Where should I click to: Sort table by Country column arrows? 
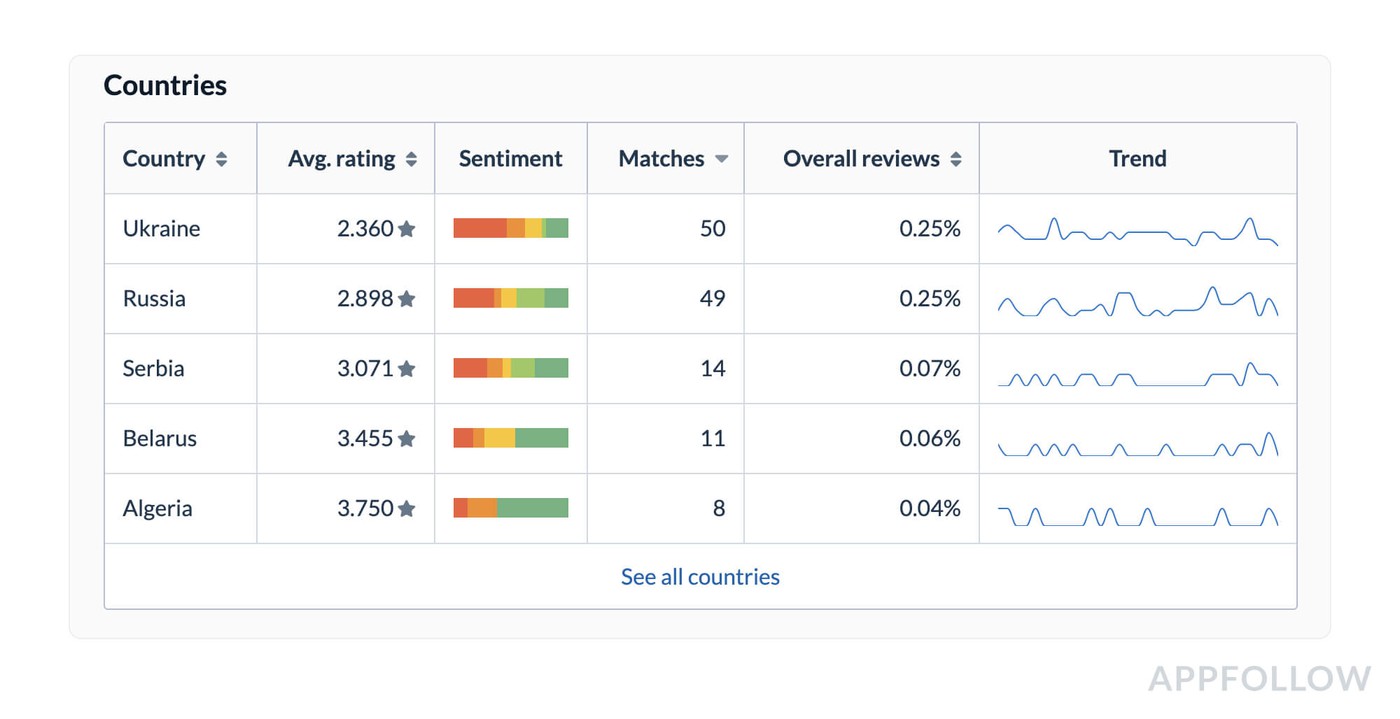221,159
